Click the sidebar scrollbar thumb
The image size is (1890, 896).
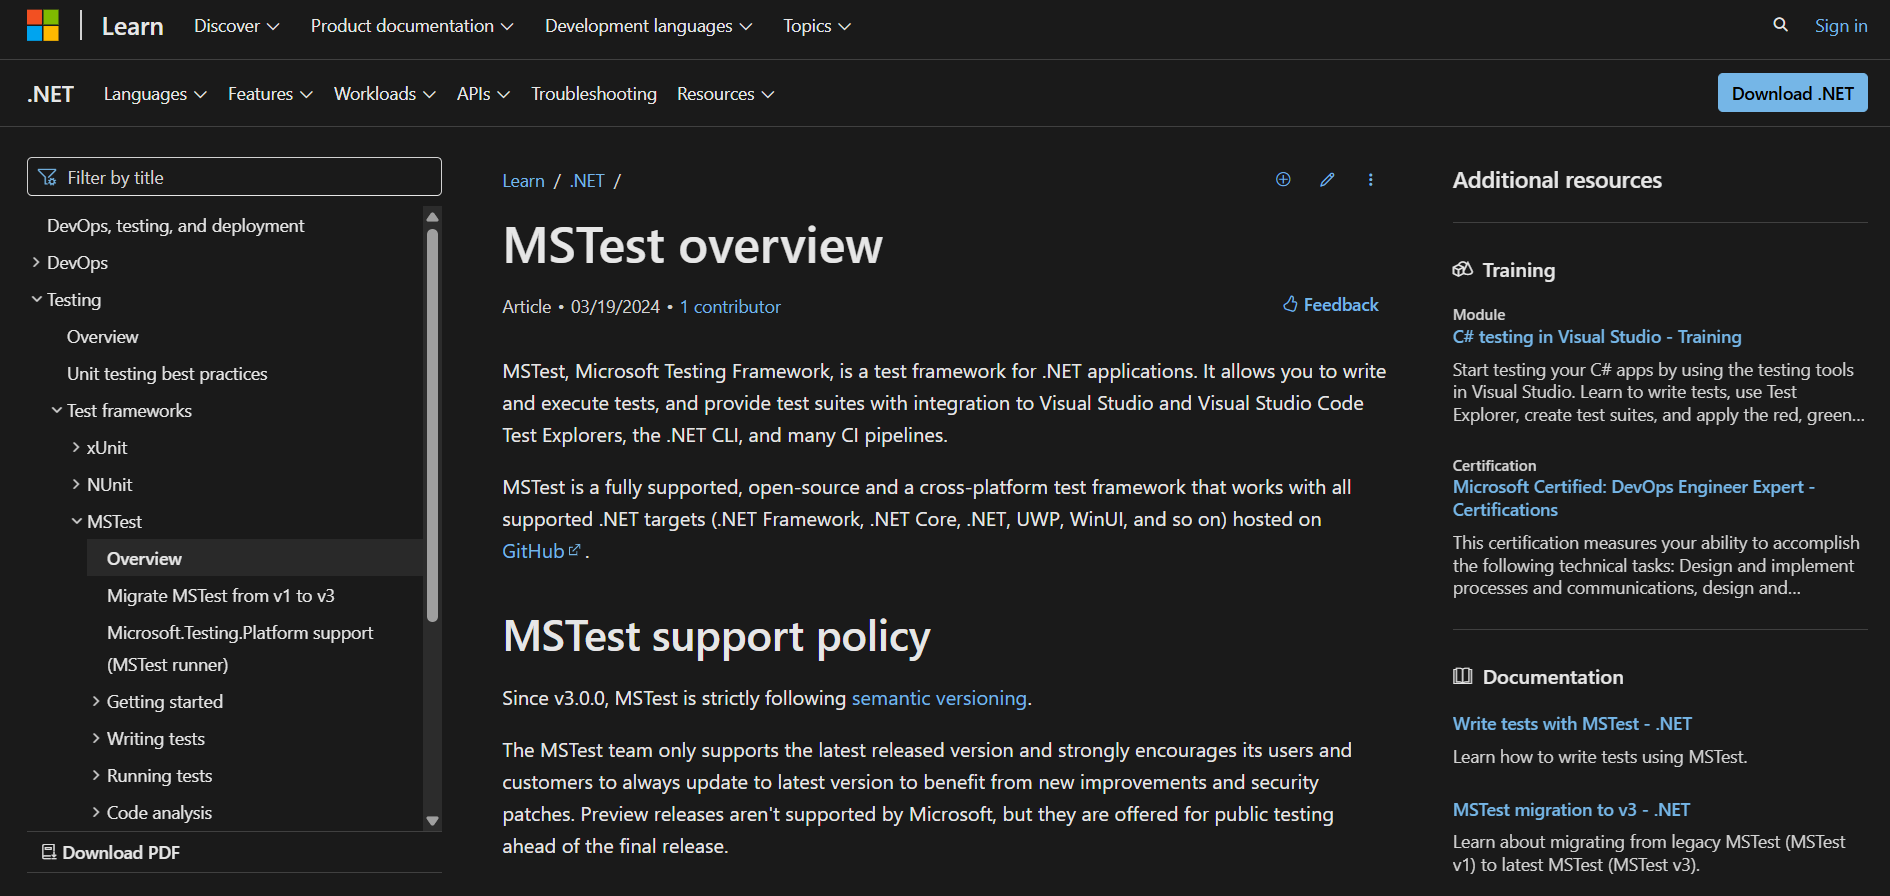tap(432, 425)
